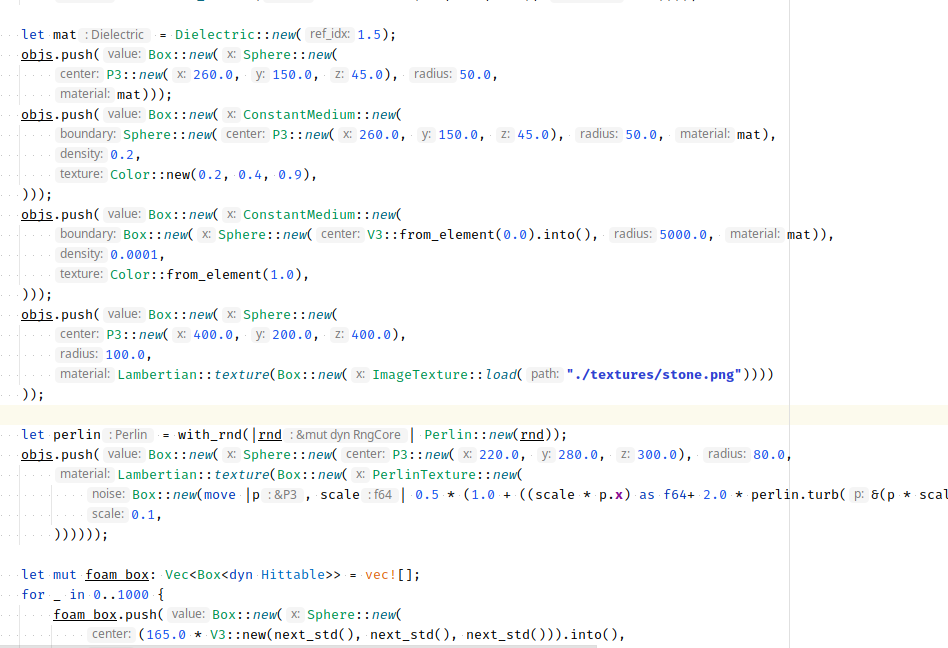
Task: Click the "./textures/stone.png" path string
Action: pyautogui.click(x=654, y=375)
